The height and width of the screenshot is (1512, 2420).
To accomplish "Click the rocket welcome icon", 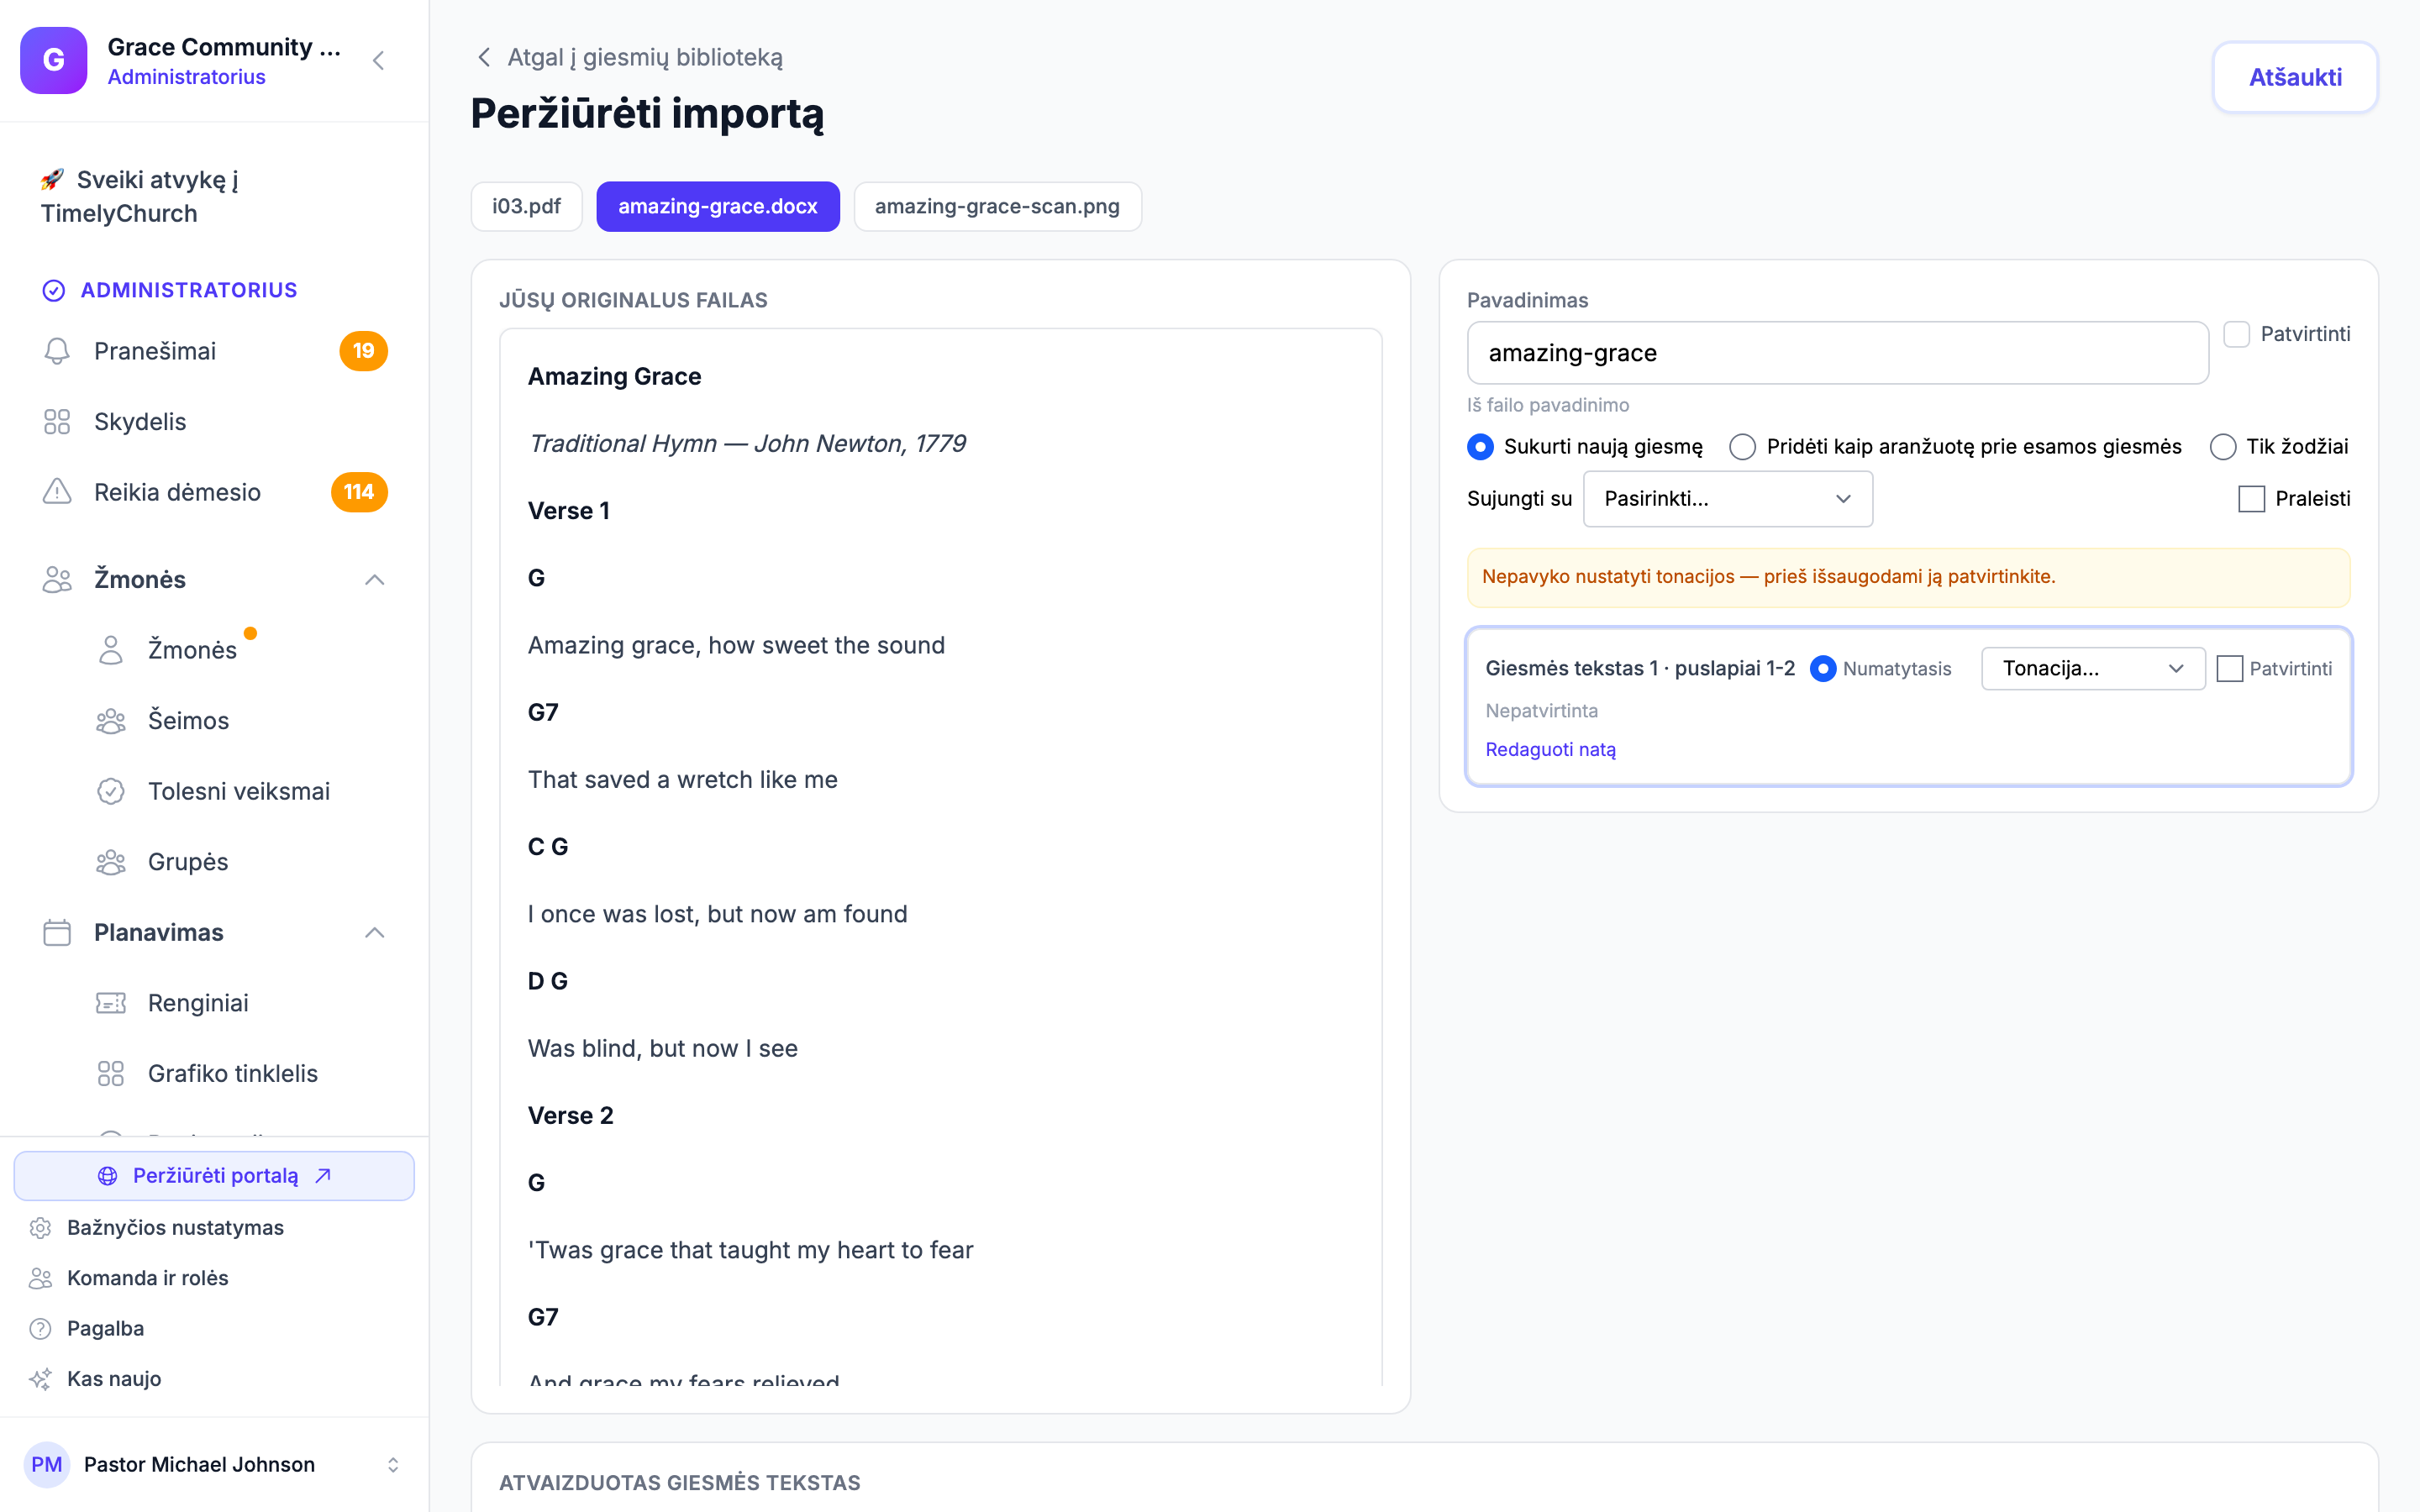I will [x=53, y=180].
